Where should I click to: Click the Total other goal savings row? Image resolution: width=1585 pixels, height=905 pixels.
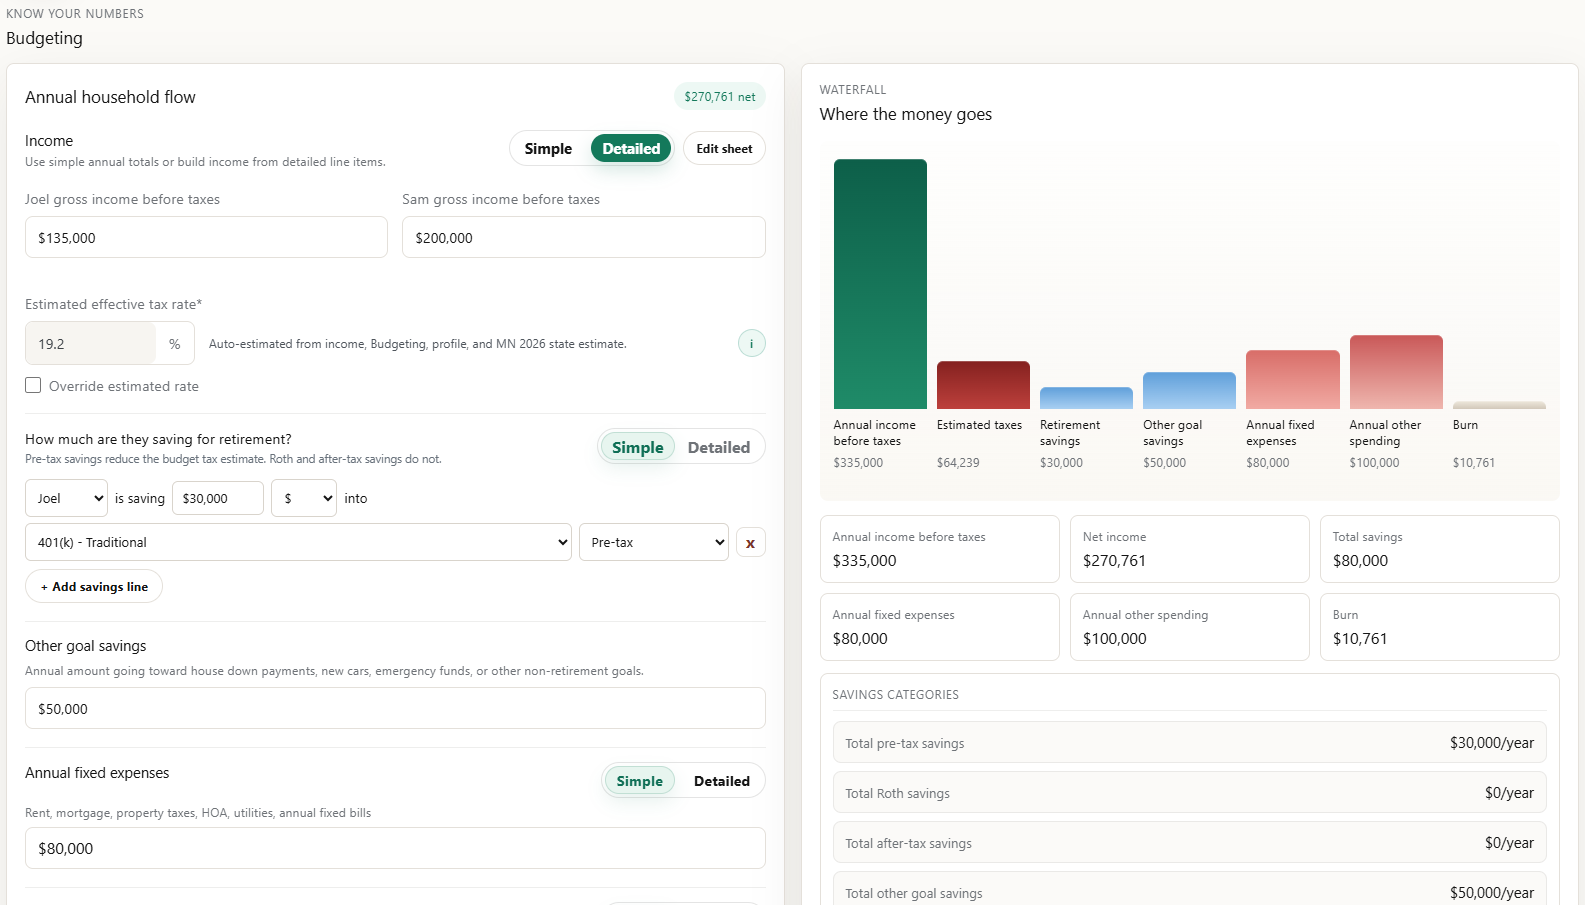(x=1189, y=890)
